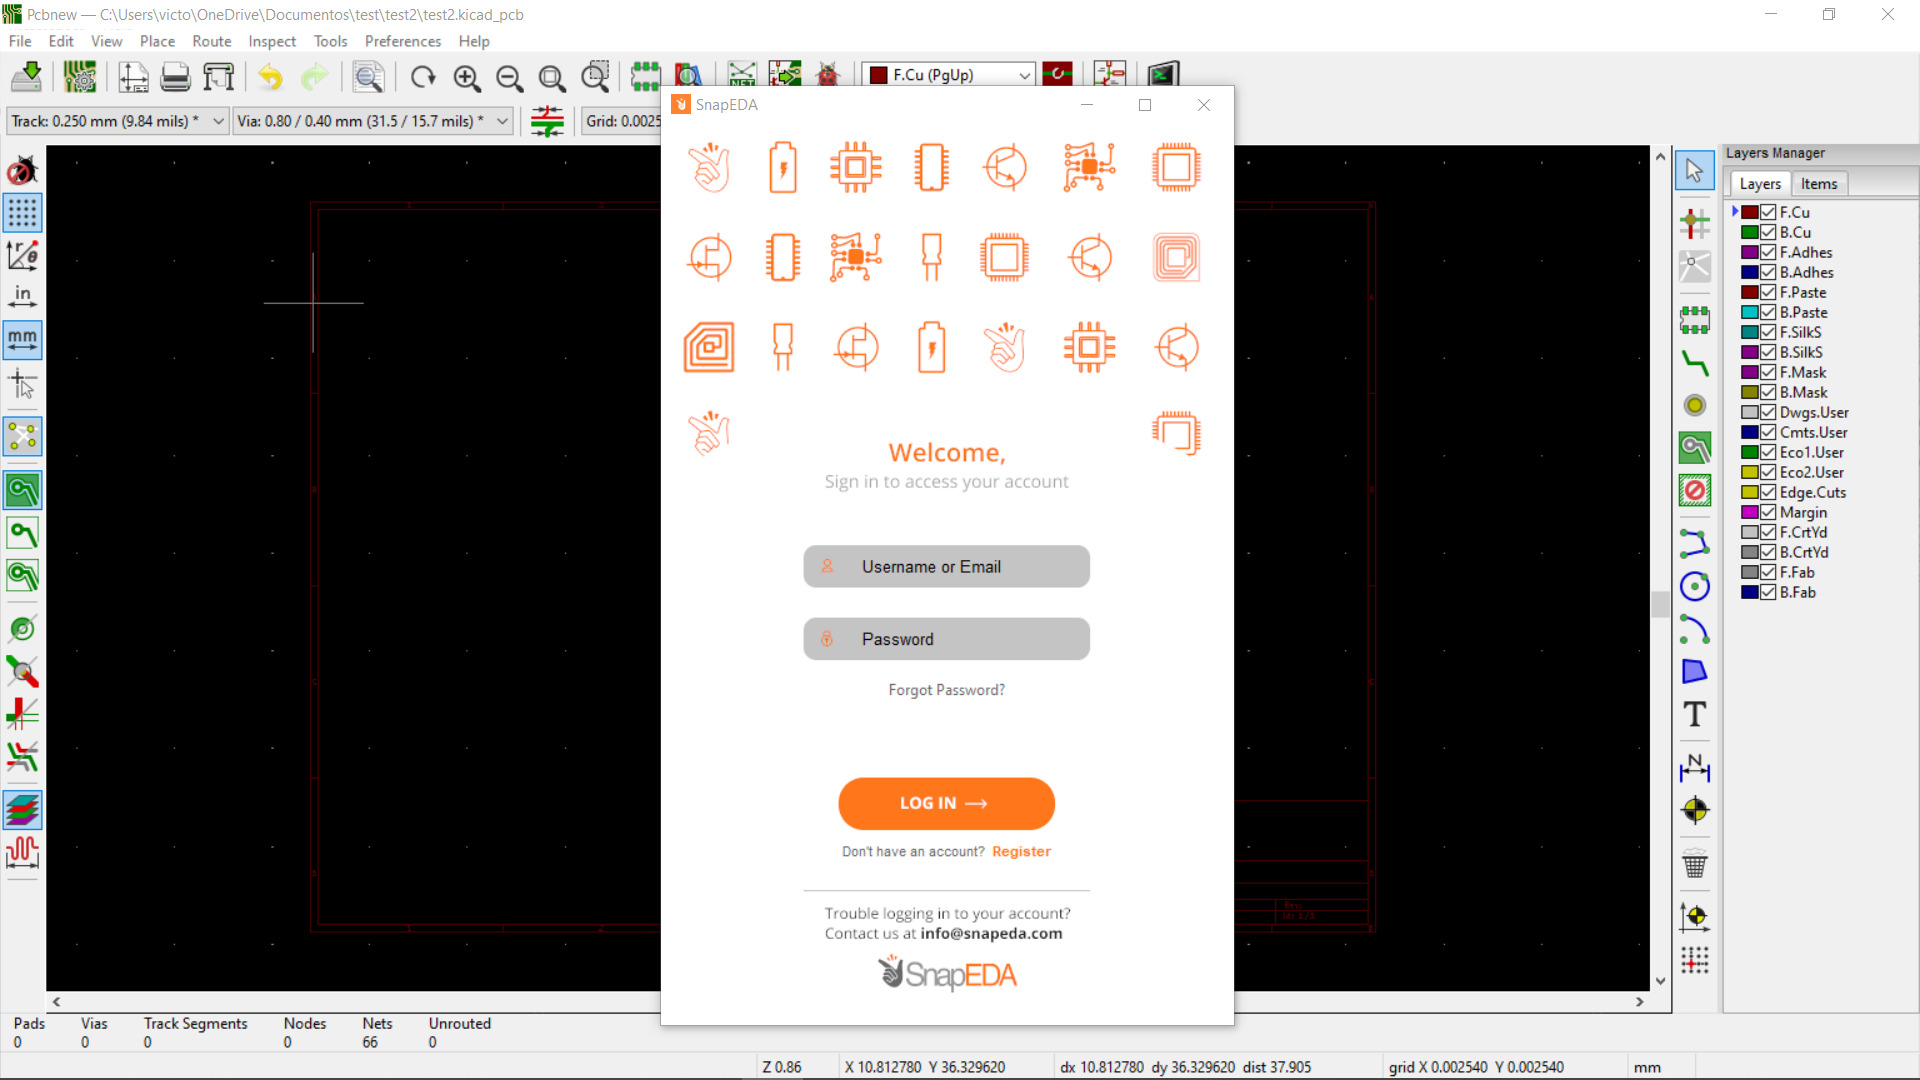Select the Draw arc tool
The width and height of the screenshot is (1920, 1080).
pyautogui.click(x=1695, y=629)
